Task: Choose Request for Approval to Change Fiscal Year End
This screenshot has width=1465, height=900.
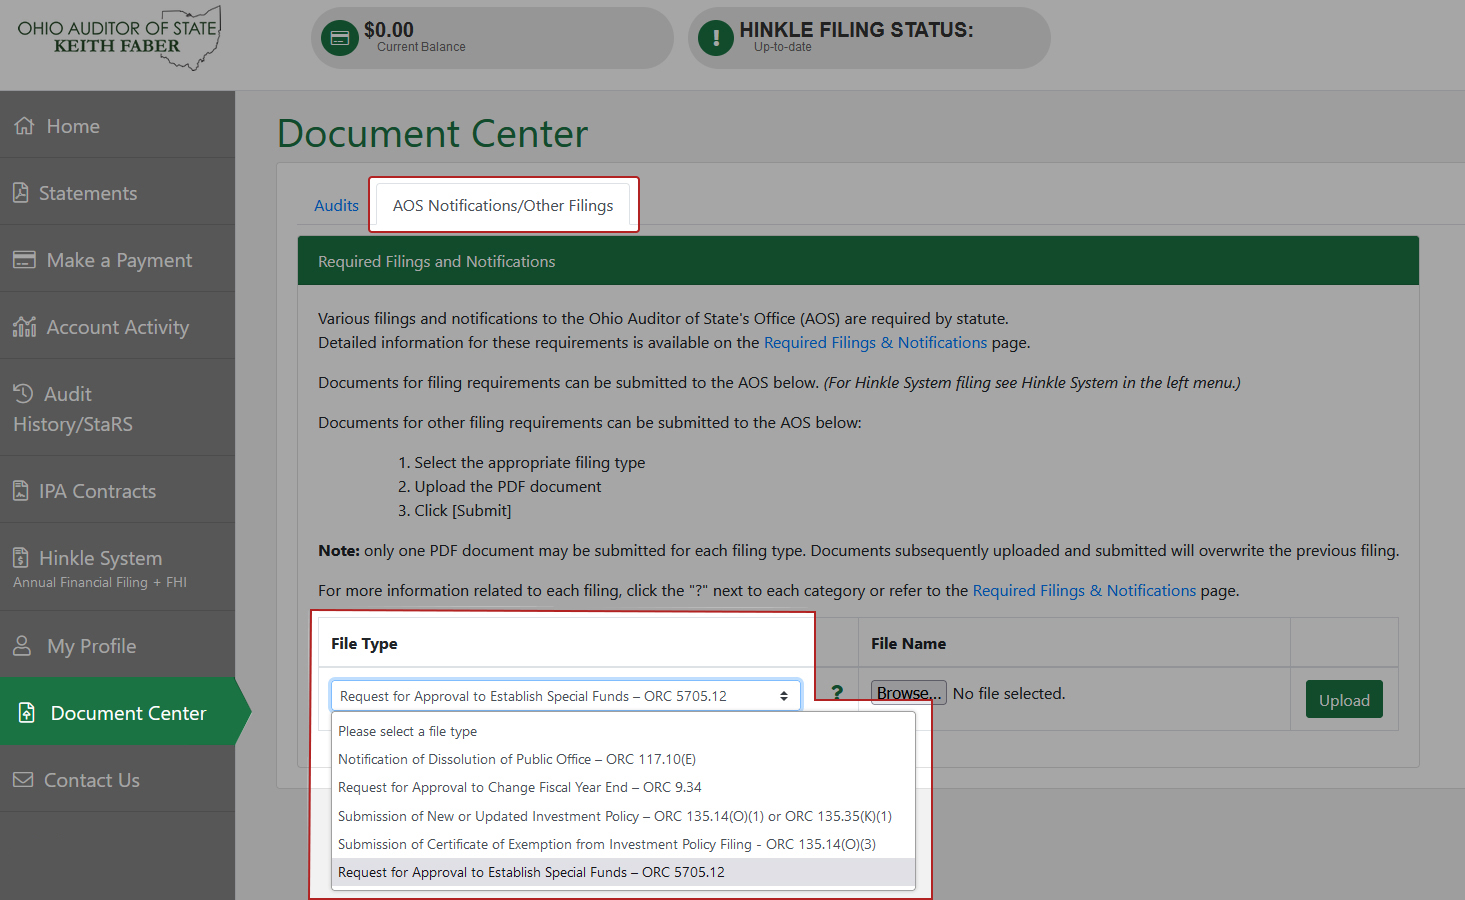Action: pyautogui.click(x=519, y=788)
